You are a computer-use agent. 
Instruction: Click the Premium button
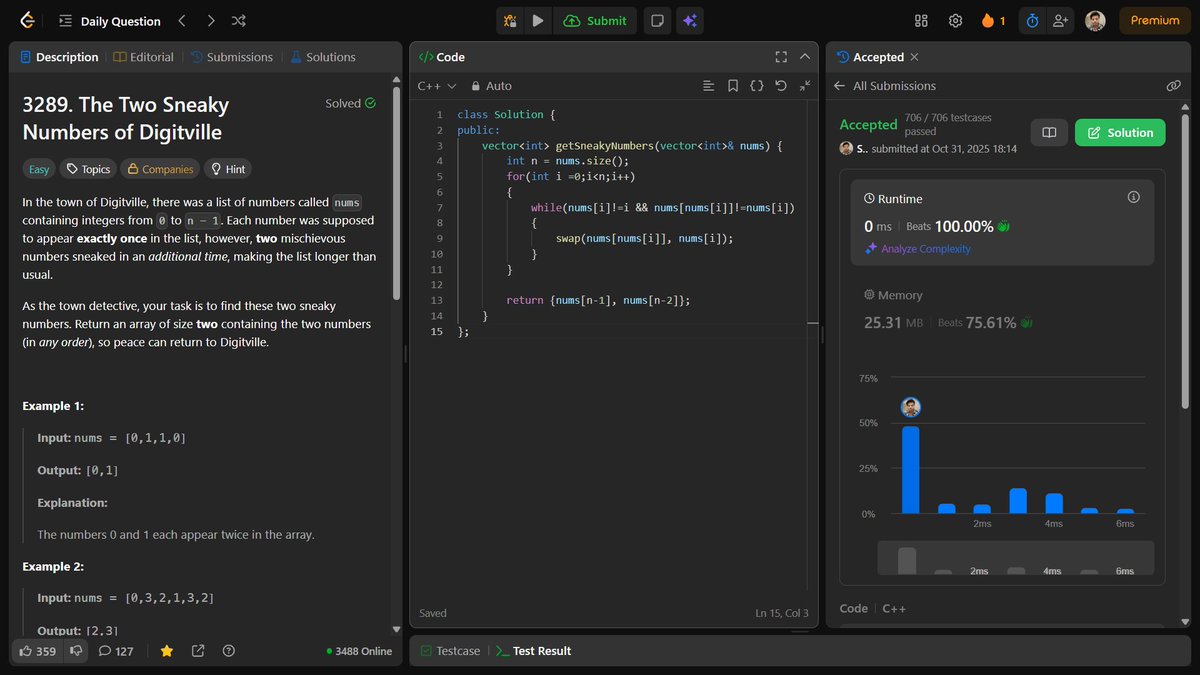point(1155,20)
